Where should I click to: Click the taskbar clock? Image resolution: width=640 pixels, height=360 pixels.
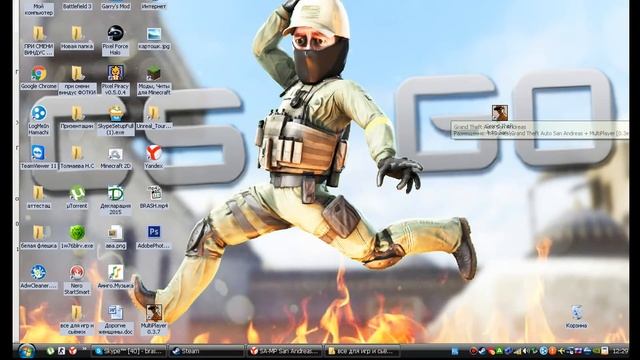point(620,351)
